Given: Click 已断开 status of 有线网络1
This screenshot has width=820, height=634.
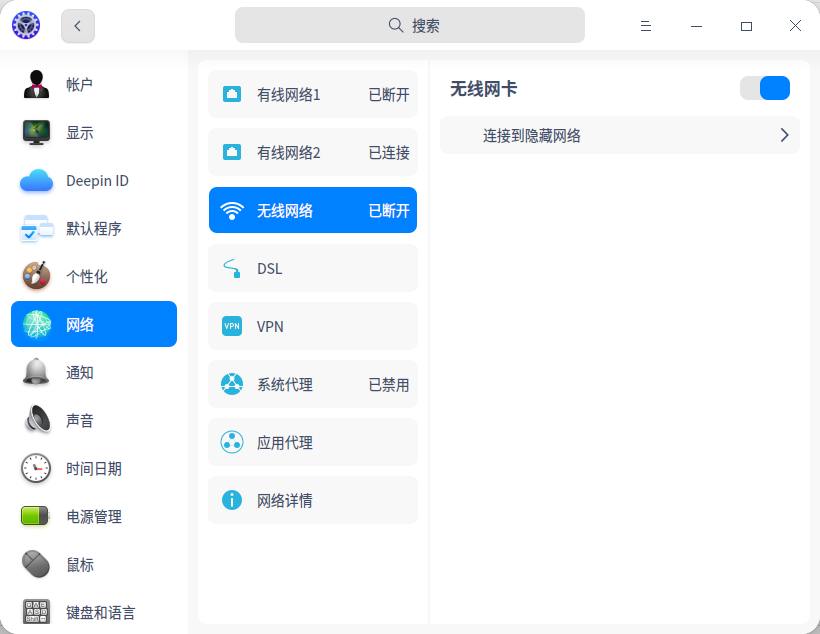Looking at the screenshot, I should tap(389, 95).
